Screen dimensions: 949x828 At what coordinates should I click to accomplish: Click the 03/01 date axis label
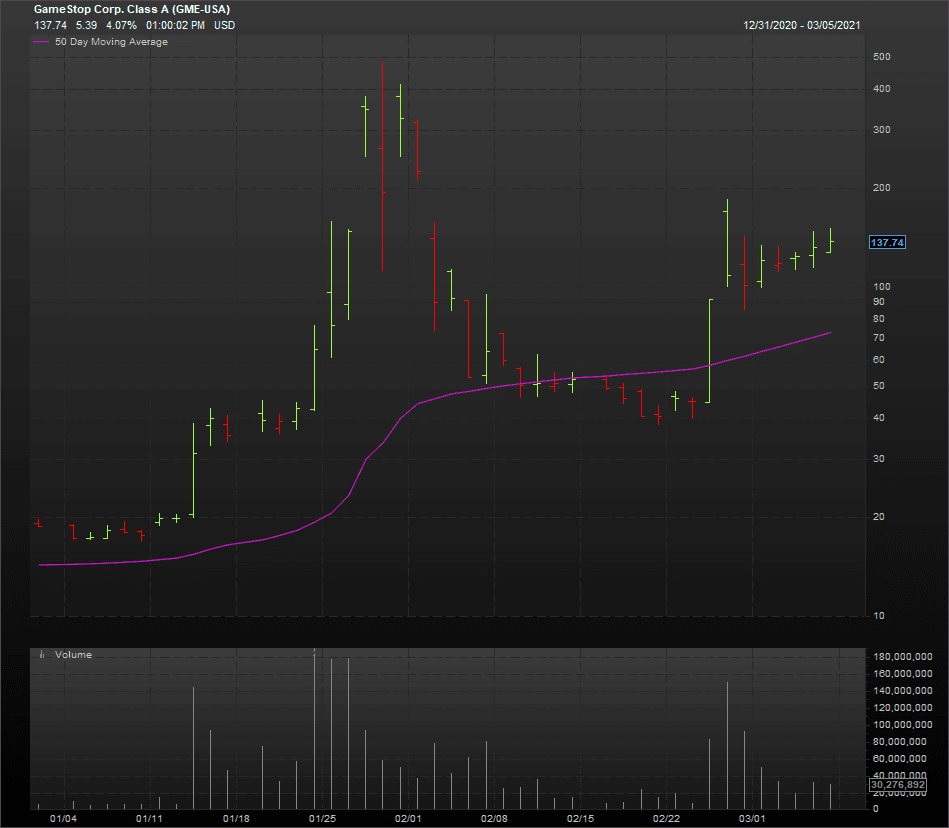point(753,818)
